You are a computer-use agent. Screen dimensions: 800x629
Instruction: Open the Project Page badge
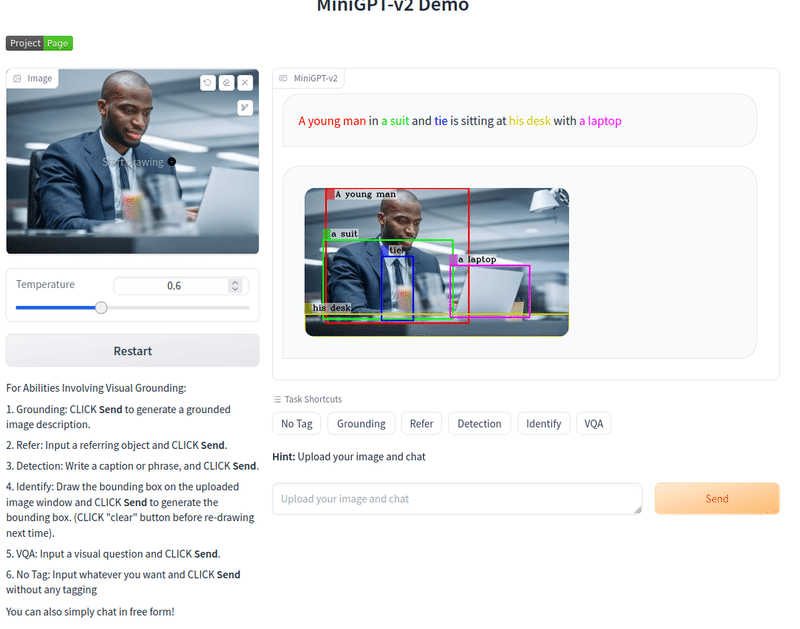(39, 43)
